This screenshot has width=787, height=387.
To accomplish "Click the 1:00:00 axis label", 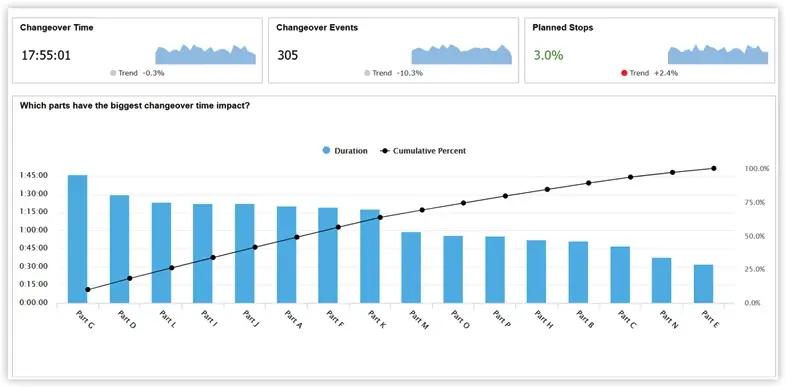I will point(34,230).
